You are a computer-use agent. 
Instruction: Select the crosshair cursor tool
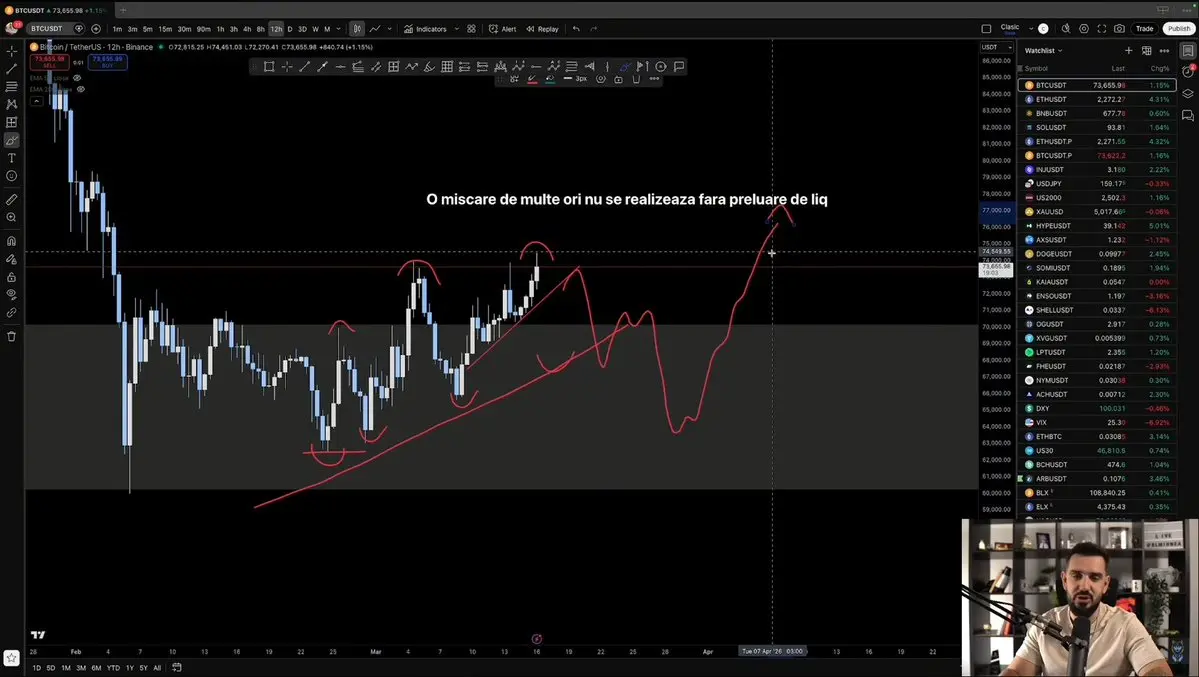click(11, 51)
